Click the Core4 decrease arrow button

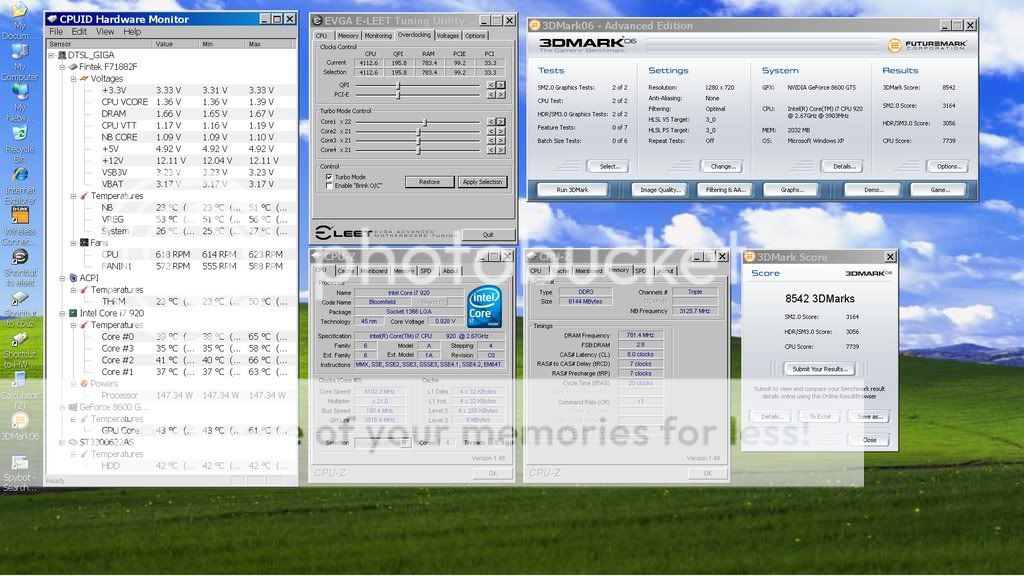491,150
